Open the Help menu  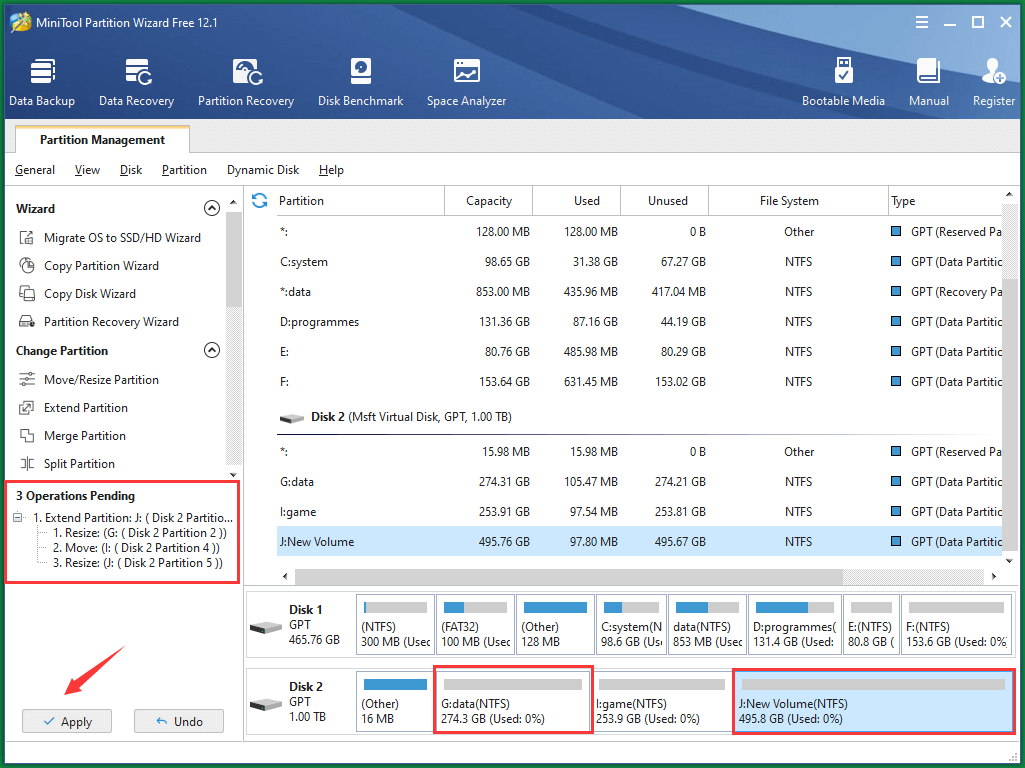click(x=331, y=169)
